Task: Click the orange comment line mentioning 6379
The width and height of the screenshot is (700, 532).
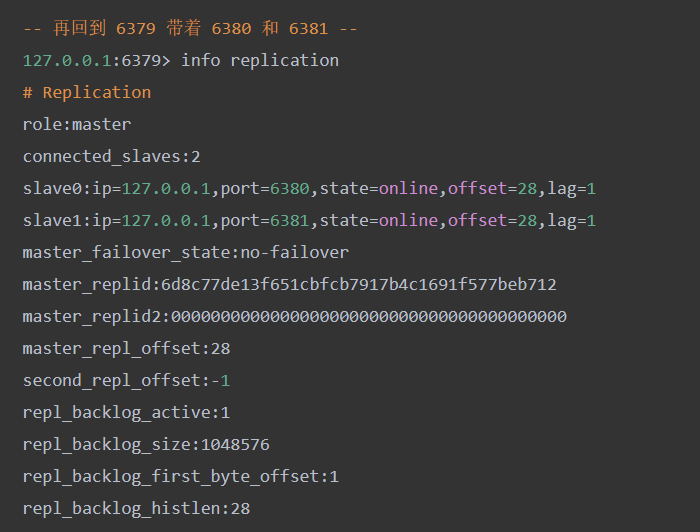Action: tap(190, 29)
